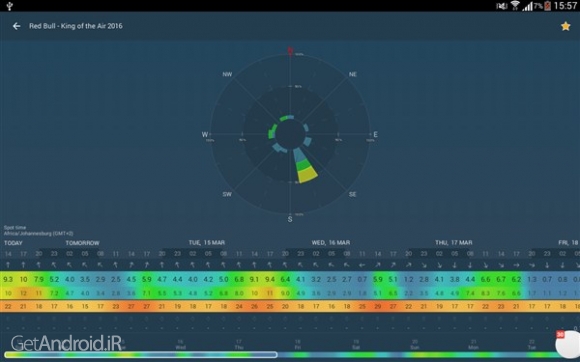
Task: Jump to the 21 Mon timeline marker
Action: (x=473, y=345)
